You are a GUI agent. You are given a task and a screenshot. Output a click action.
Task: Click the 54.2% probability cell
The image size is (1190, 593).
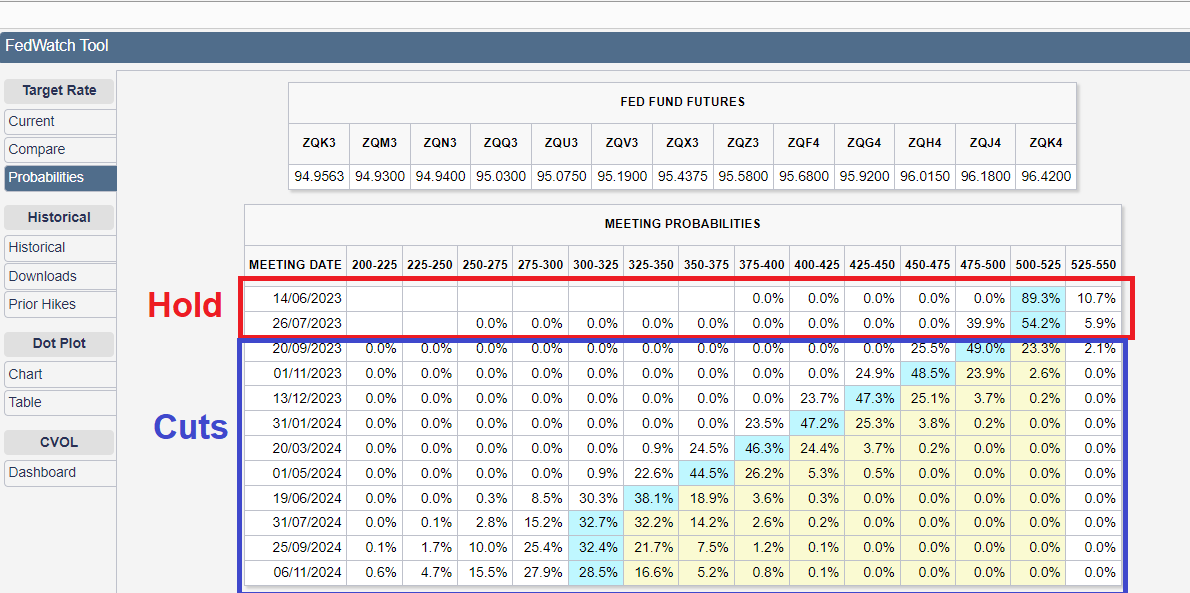click(x=1038, y=323)
